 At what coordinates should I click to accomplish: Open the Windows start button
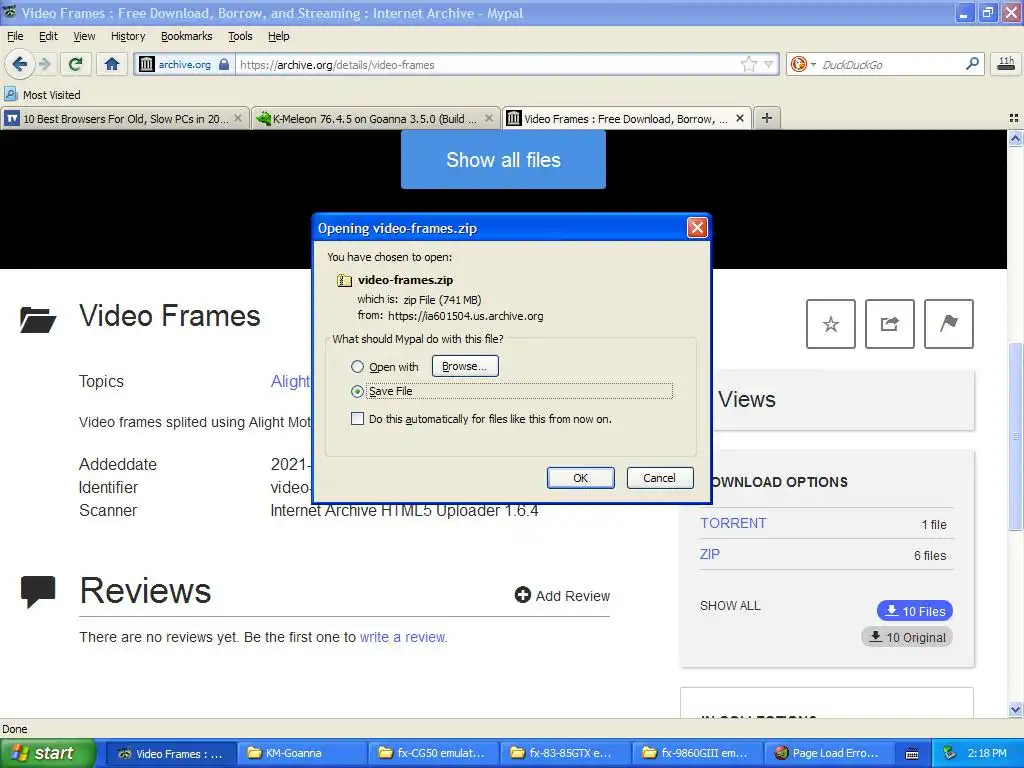click(x=47, y=754)
